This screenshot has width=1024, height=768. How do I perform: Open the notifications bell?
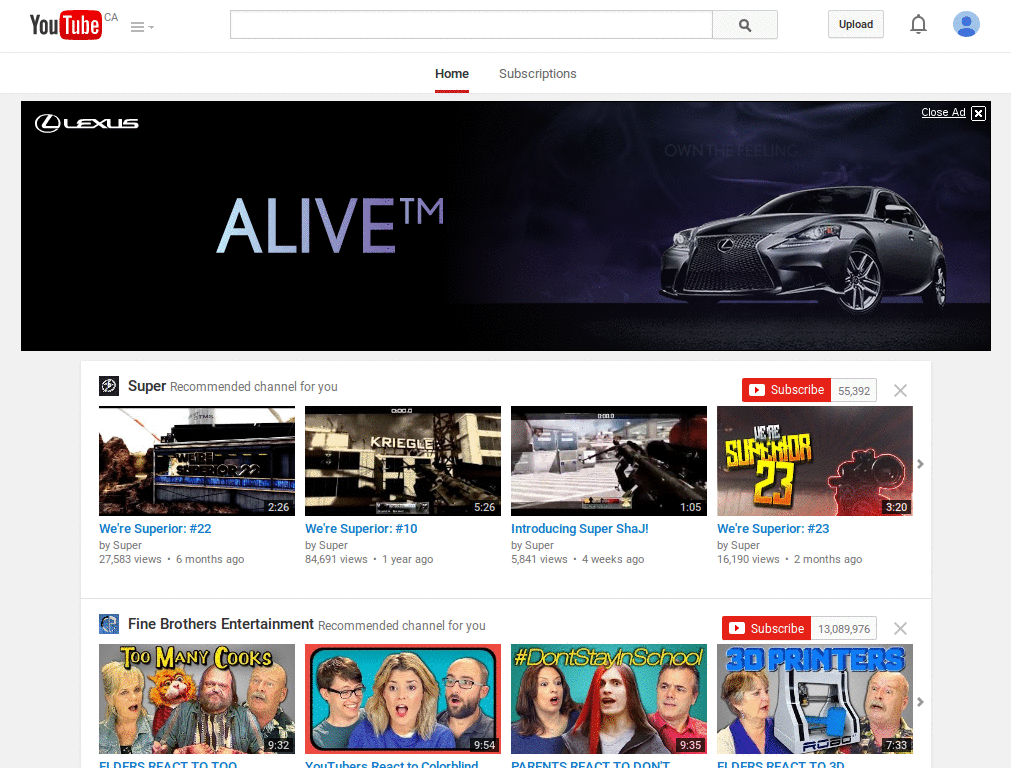pos(918,24)
